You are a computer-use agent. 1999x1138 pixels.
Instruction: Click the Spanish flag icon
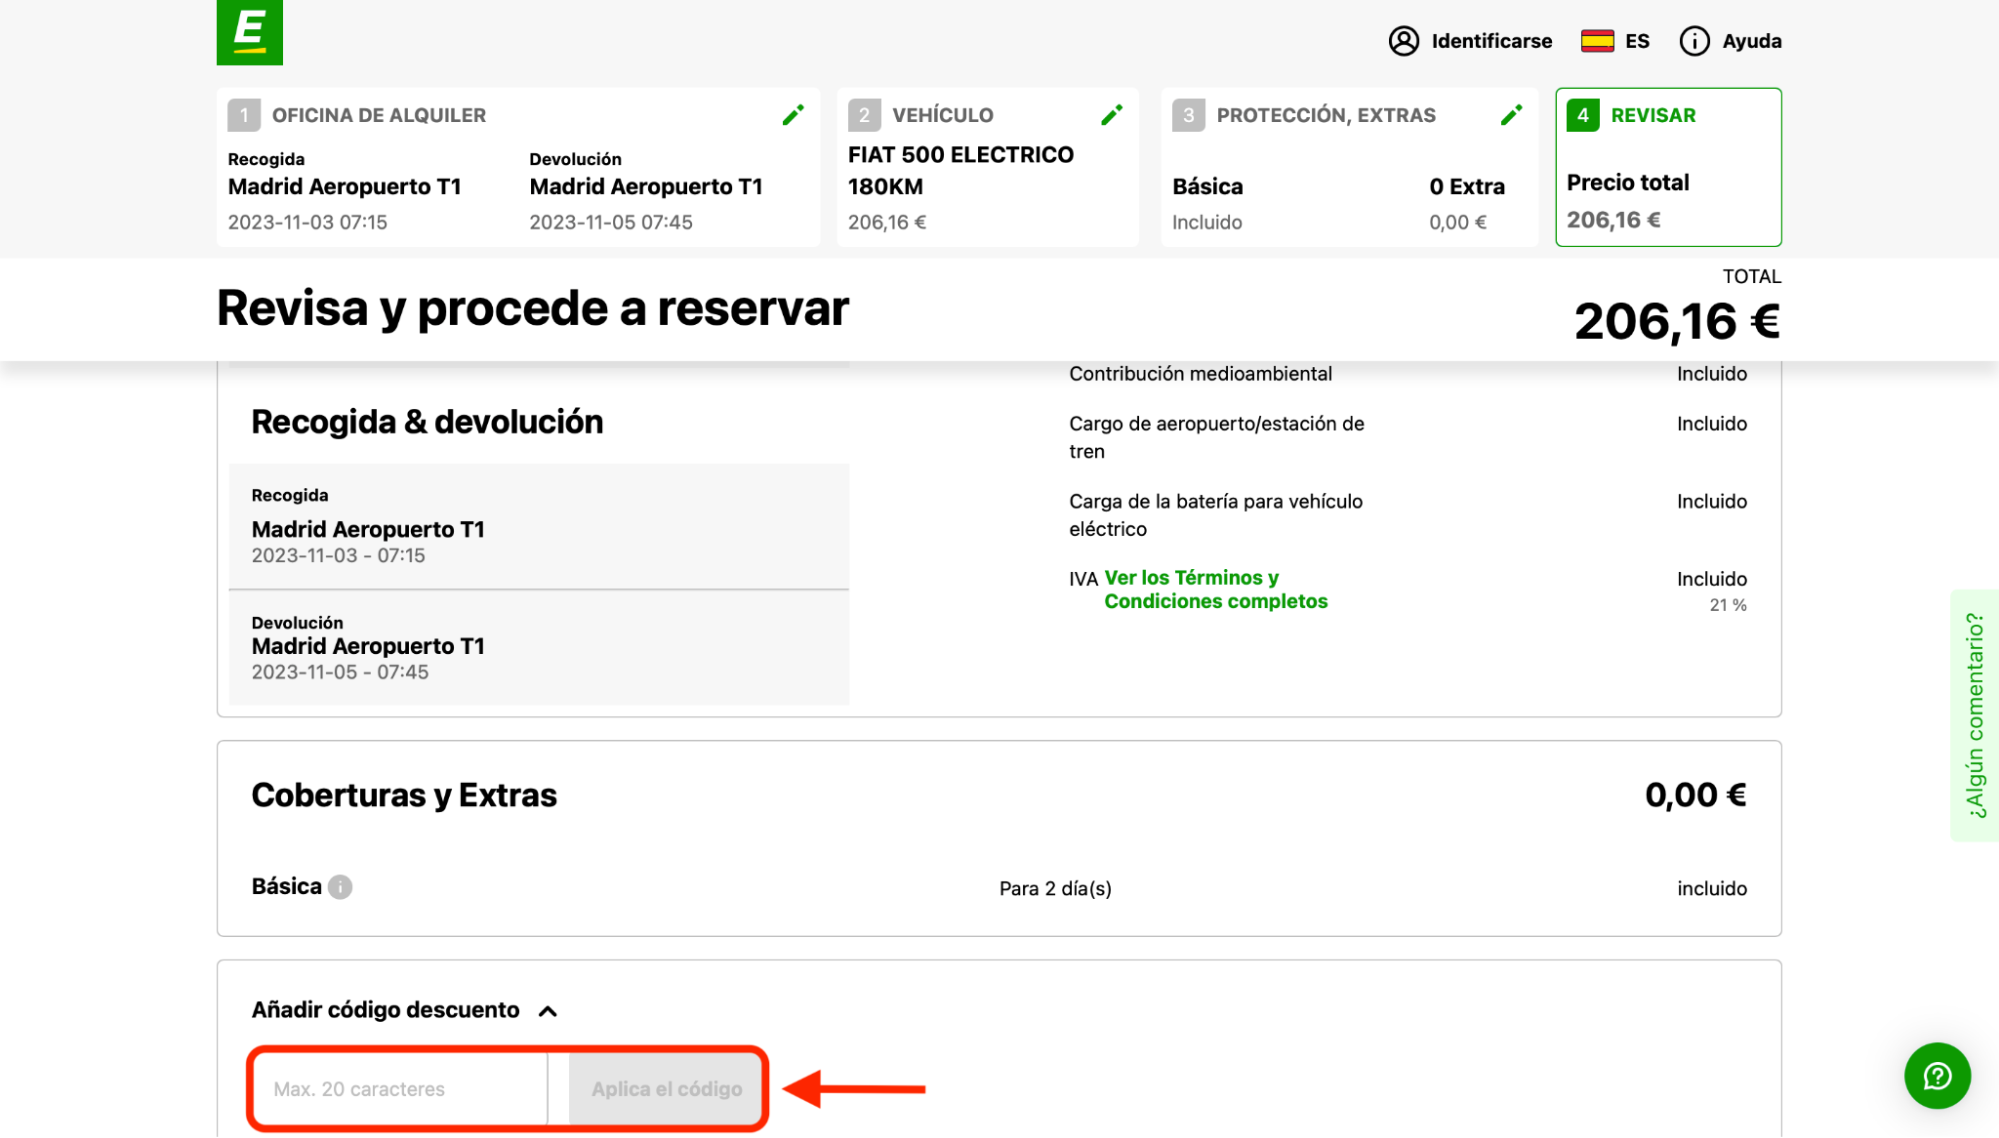click(1597, 41)
